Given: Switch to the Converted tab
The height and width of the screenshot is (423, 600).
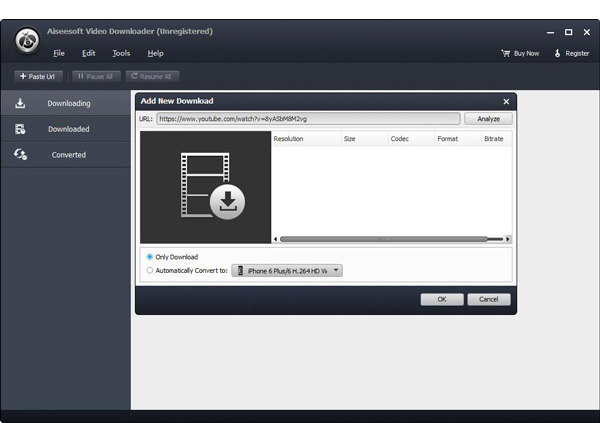Looking at the screenshot, I should (x=65, y=155).
